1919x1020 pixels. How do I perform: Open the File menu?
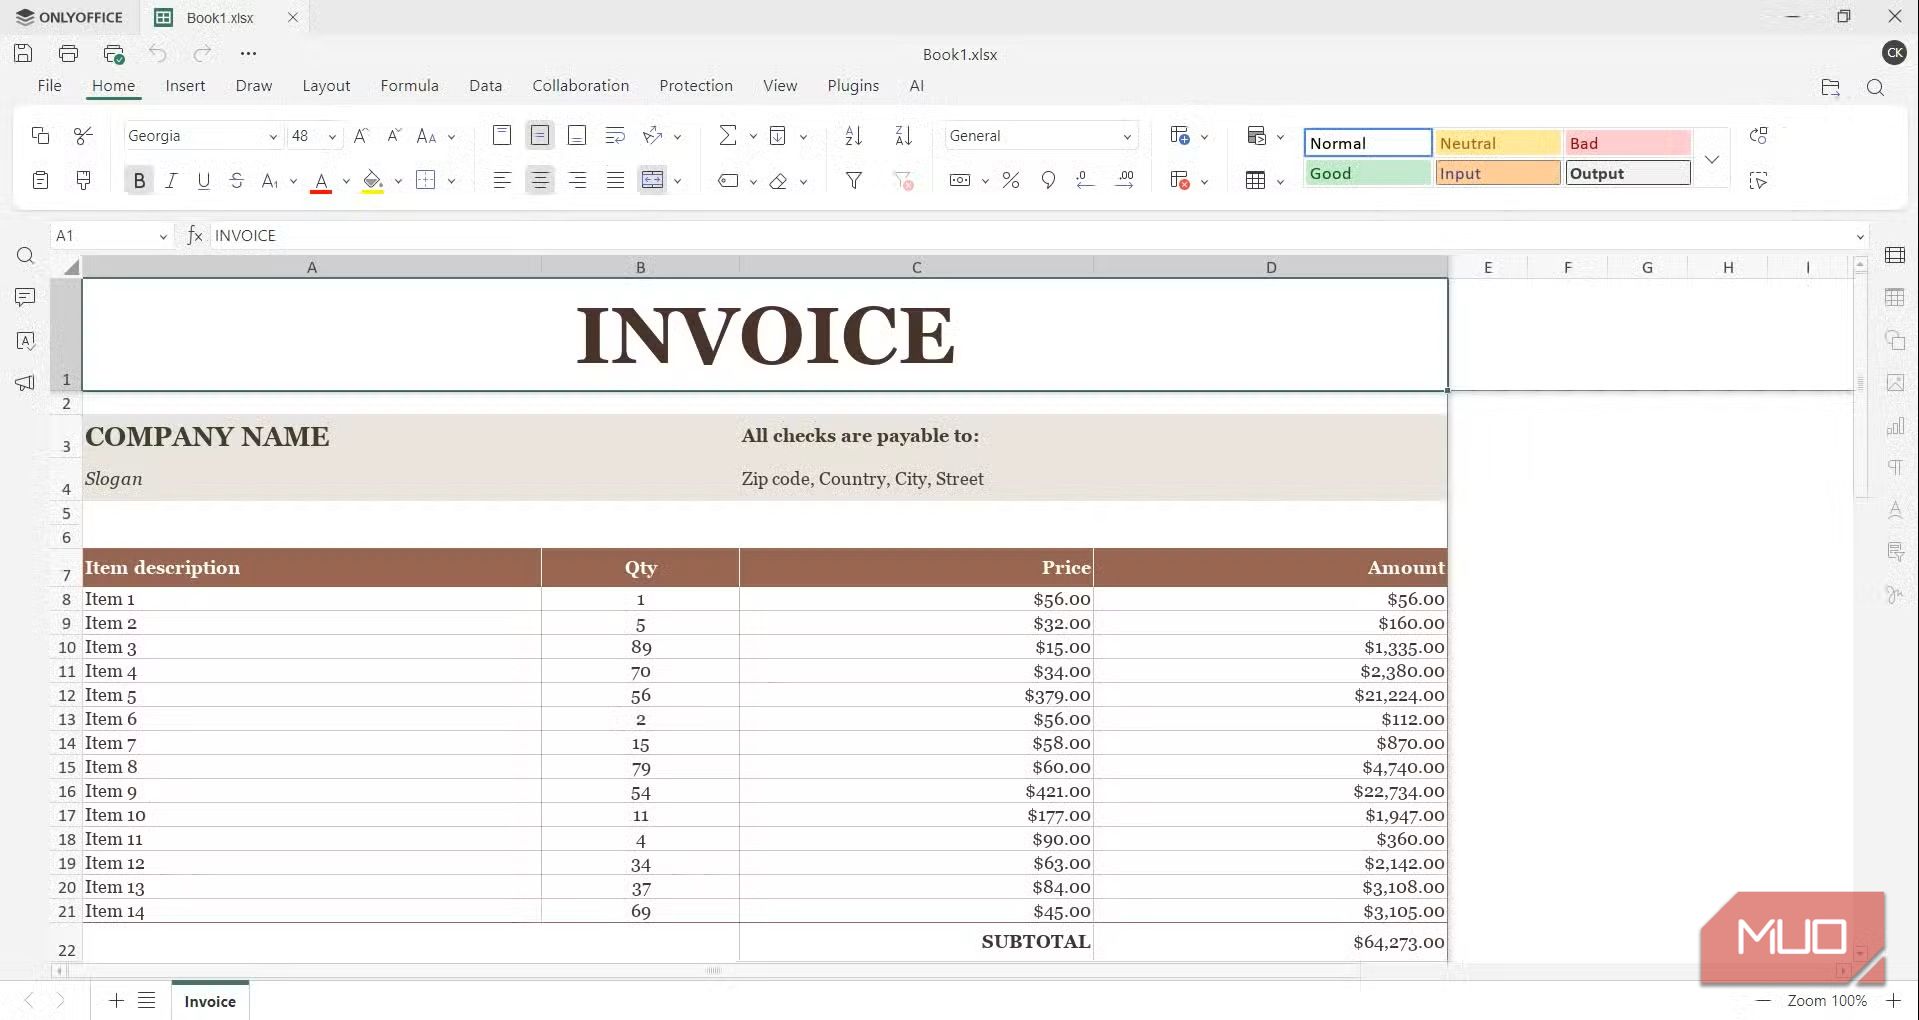click(x=49, y=86)
